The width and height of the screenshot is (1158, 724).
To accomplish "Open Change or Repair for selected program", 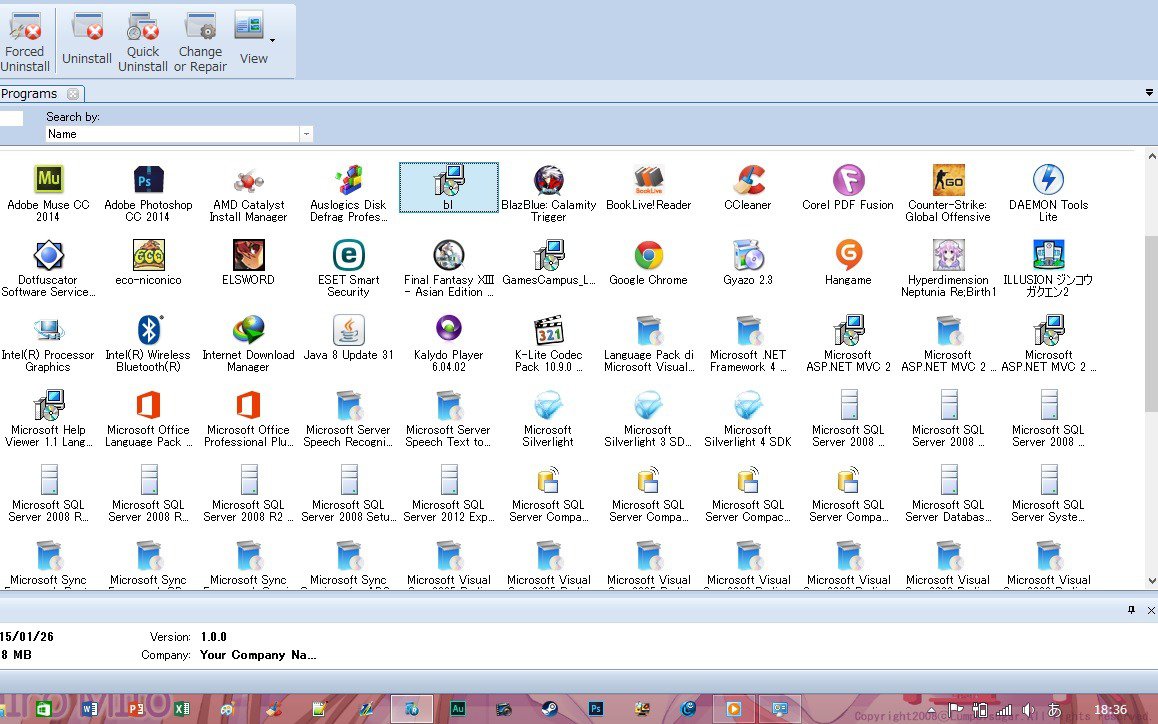I will coord(200,41).
